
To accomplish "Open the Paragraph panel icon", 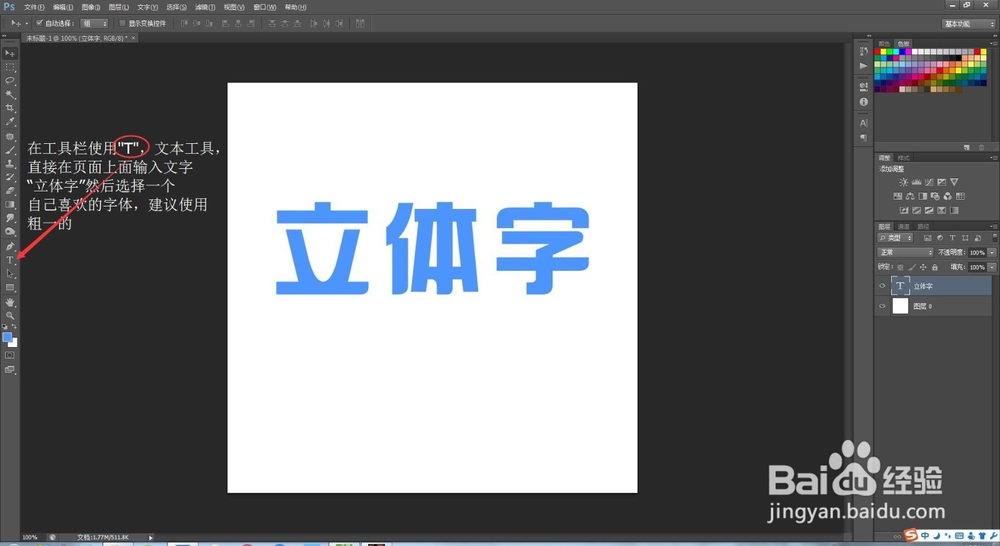I will click(x=864, y=137).
